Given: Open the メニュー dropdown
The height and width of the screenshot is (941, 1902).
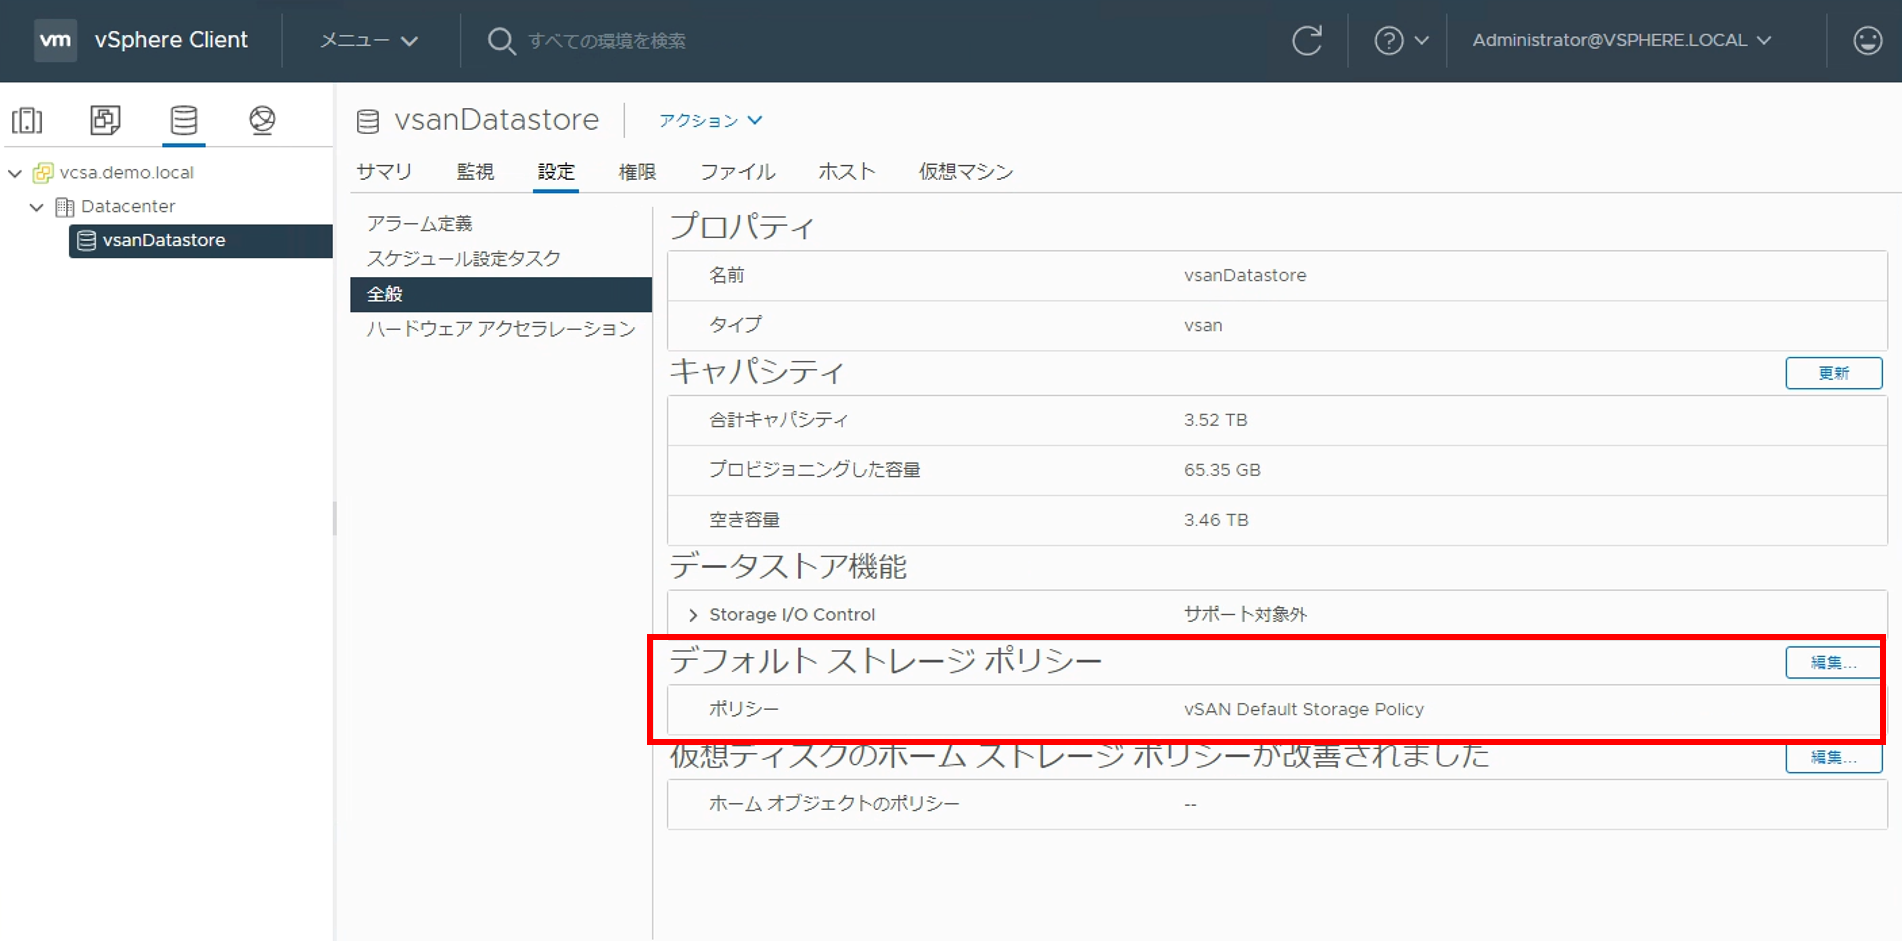Looking at the screenshot, I should (368, 41).
